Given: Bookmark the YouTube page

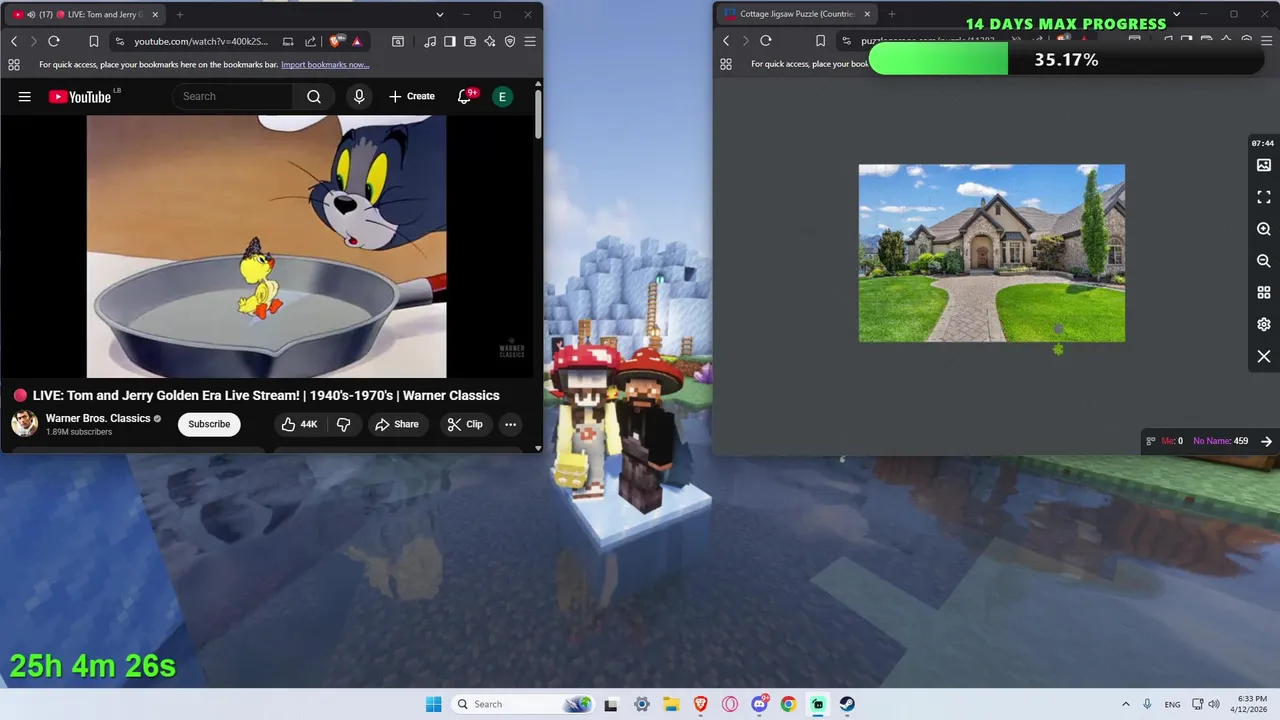Looking at the screenshot, I should (93, 41).
